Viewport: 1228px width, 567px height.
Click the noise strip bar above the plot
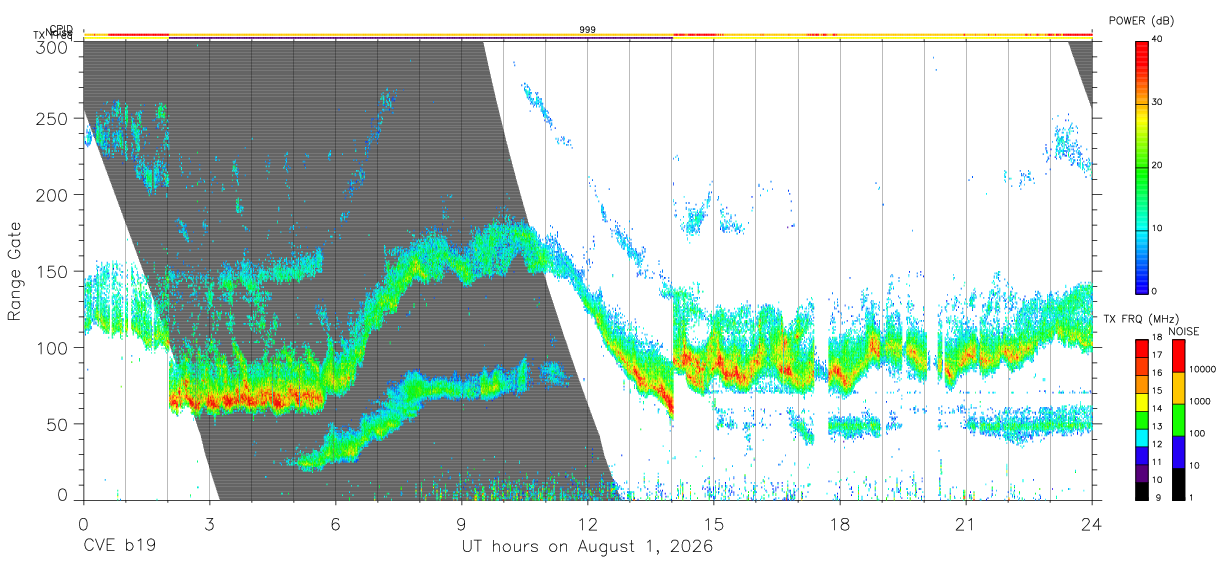588,35
